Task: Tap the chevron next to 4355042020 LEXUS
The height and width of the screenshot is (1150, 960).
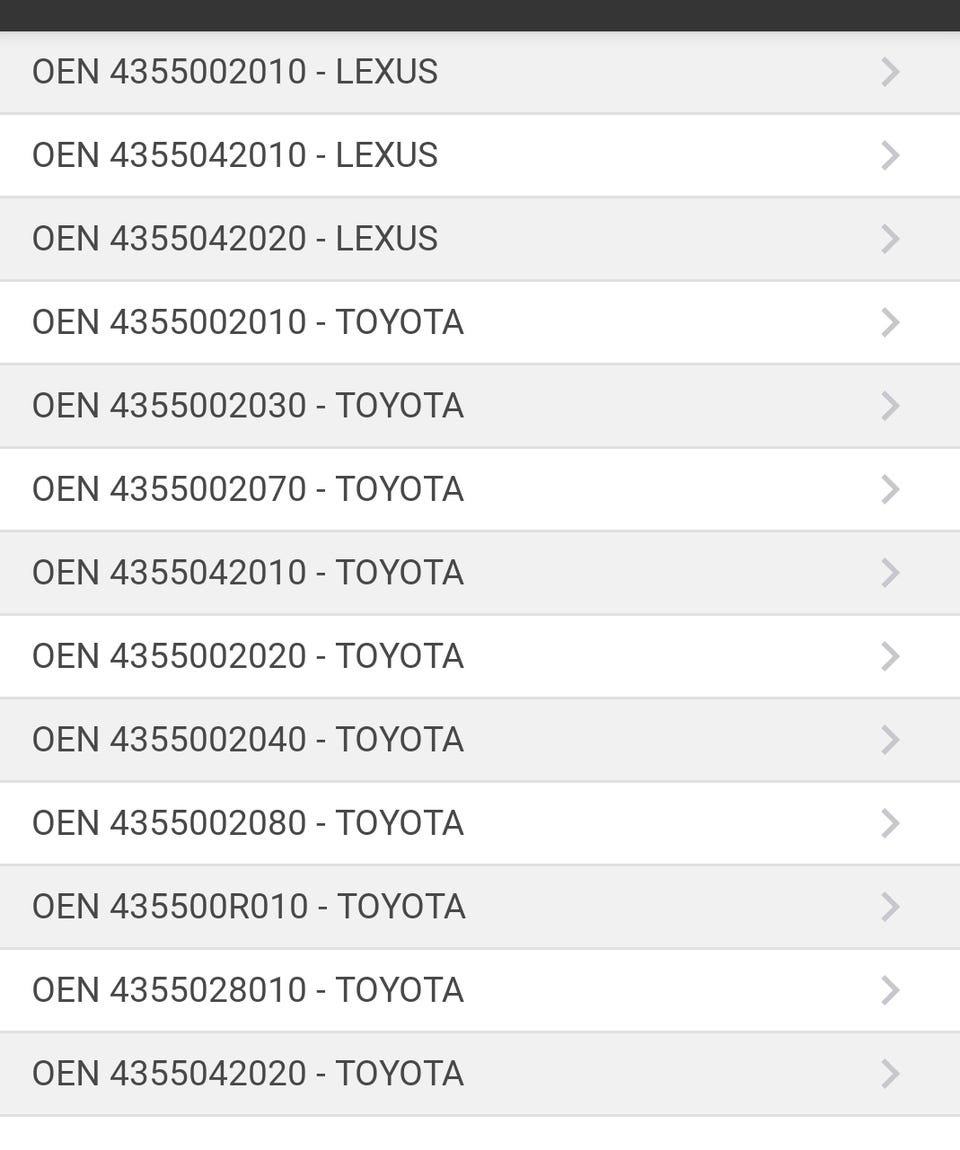Action: click(x=890, y=239)
